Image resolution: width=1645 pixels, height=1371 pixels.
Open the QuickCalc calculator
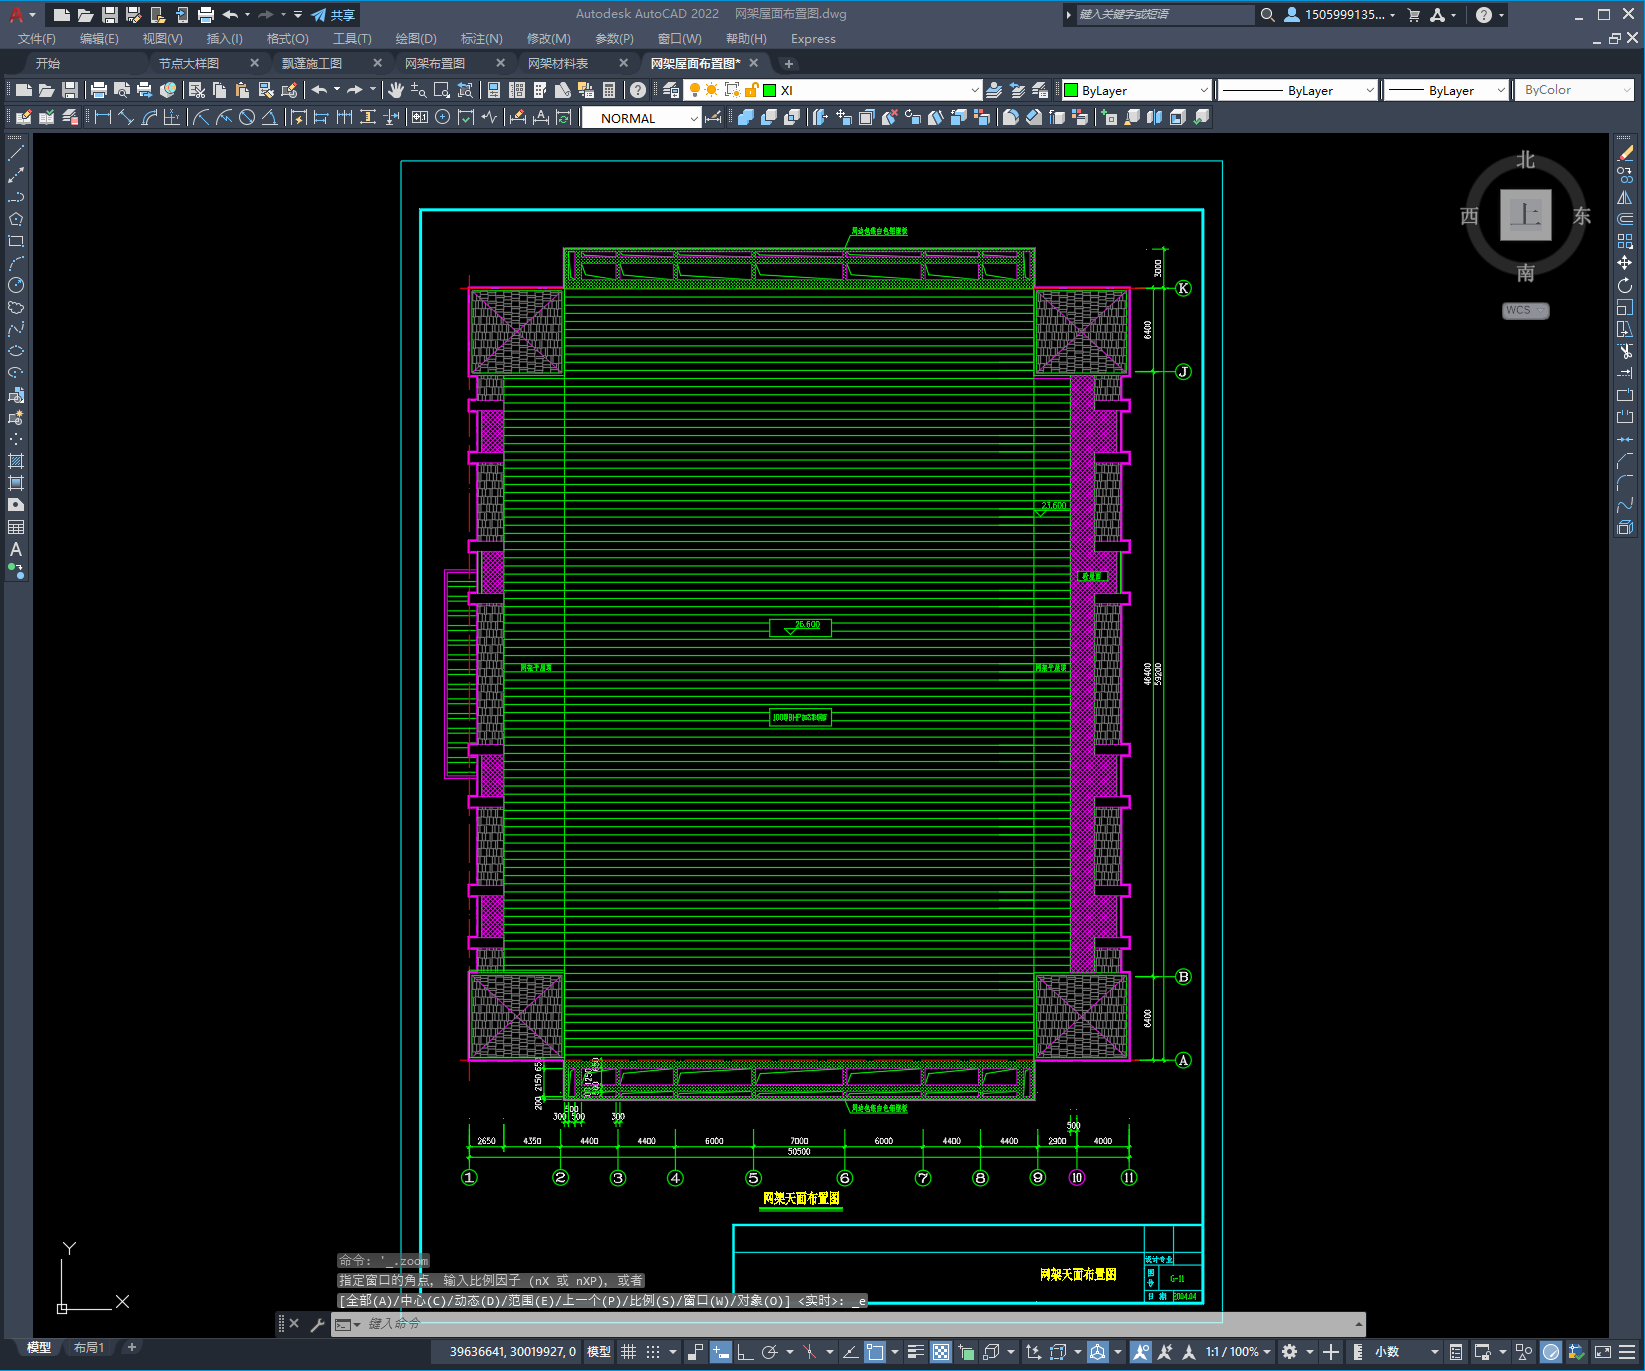(x=609, y=90)
